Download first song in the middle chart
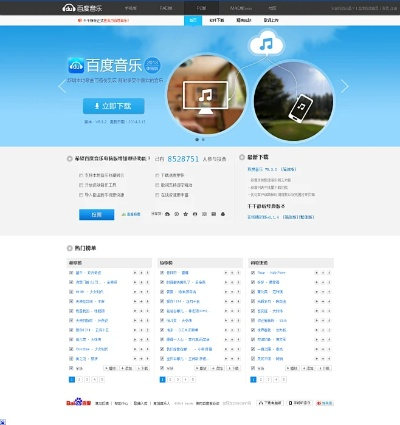Image resolution: width=400 pixels, height=425 pixels. [238, 273]
